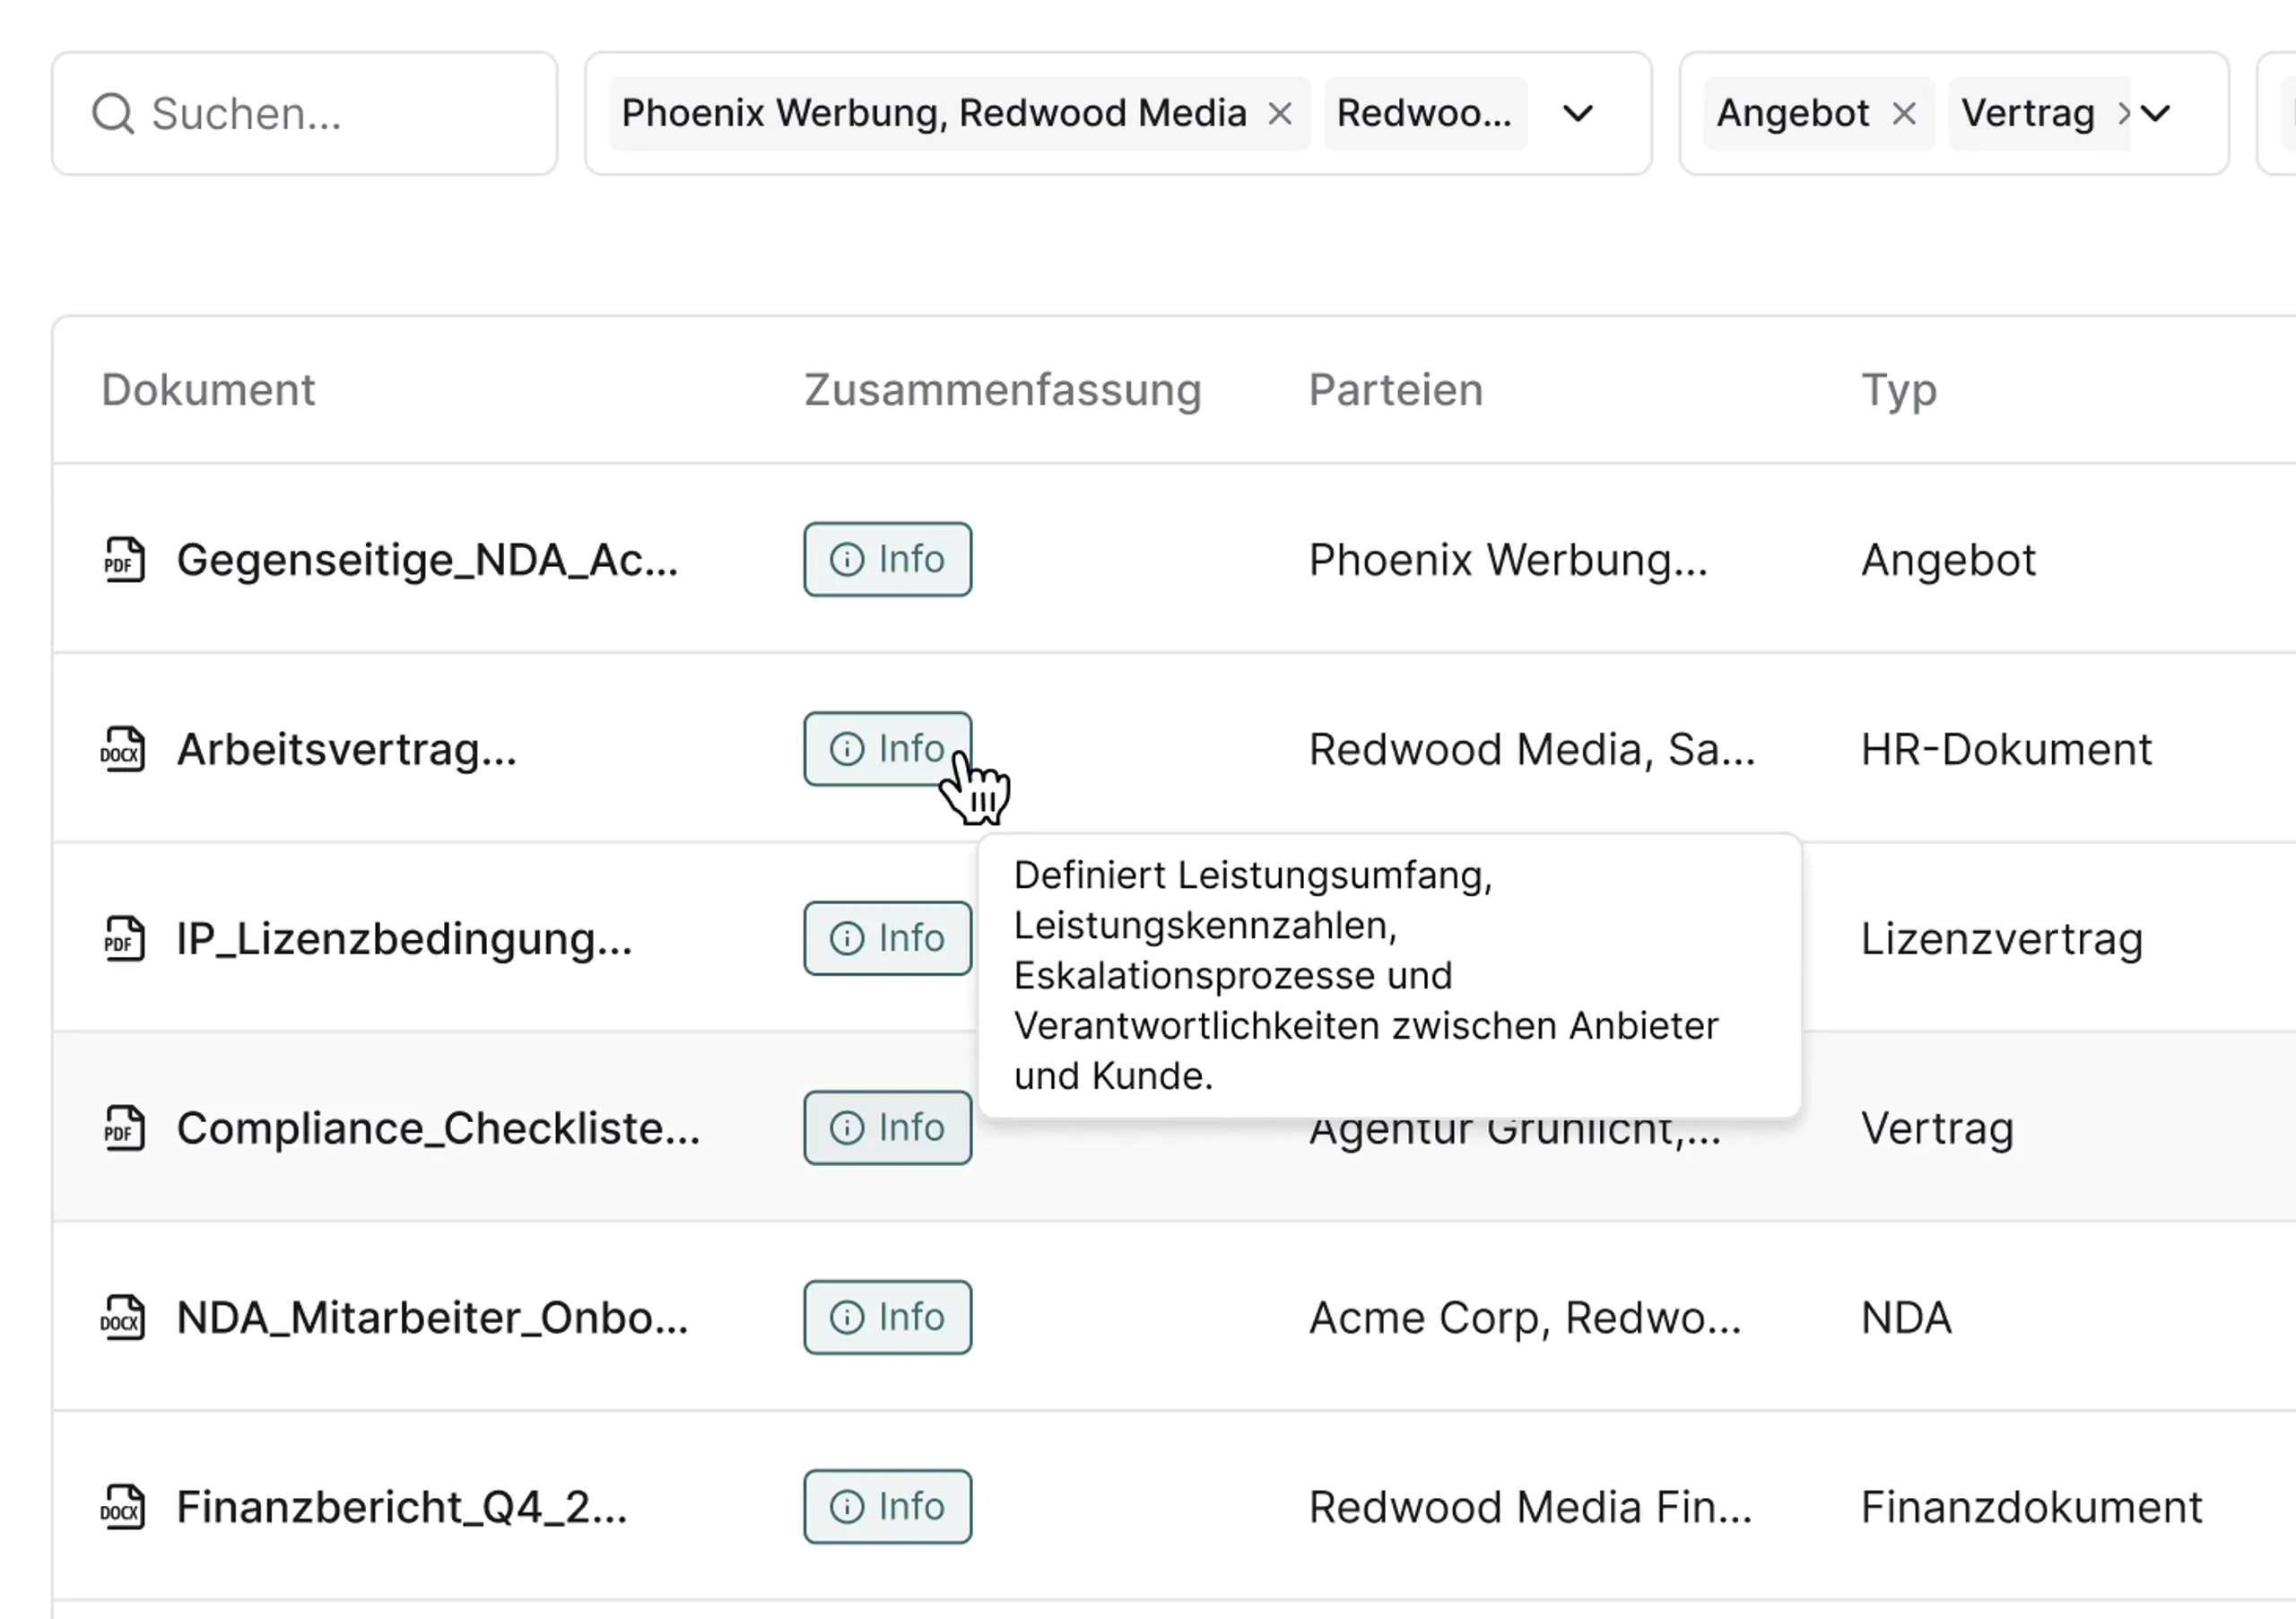This screenshot has width=2296, height=1619.
Task: Sort by the Dokument column header
Action: coord(208,390)
